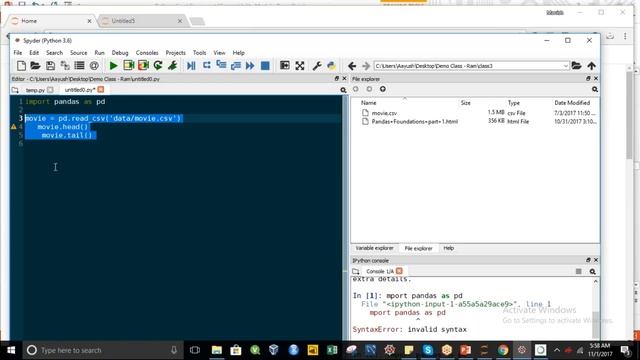This screenshot has width=640, height=360.
Task: Open the Consoles menu
Action: pyautogui.click(x=147, y=53)
